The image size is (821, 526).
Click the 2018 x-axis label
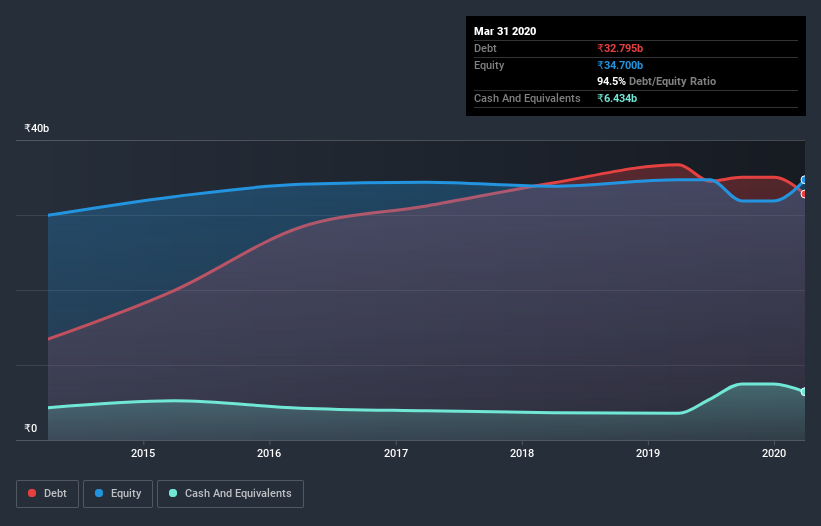coord(522,453)
